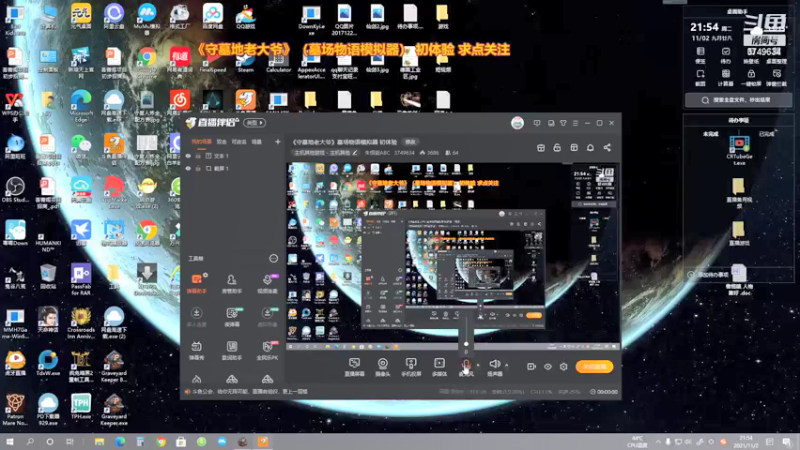The height and width of the screenshot is (450, 800).
Task: Open File Explorer from taskbar
Action: 99,442
